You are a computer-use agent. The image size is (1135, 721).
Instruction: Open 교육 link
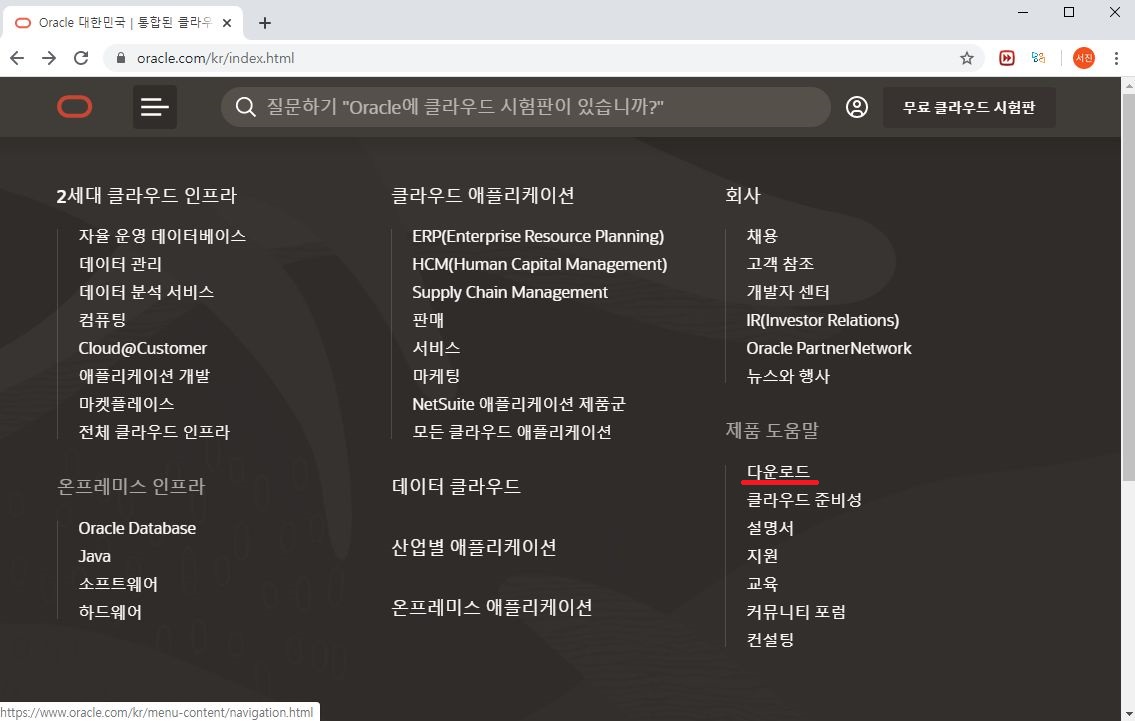(x=762, y=584)
